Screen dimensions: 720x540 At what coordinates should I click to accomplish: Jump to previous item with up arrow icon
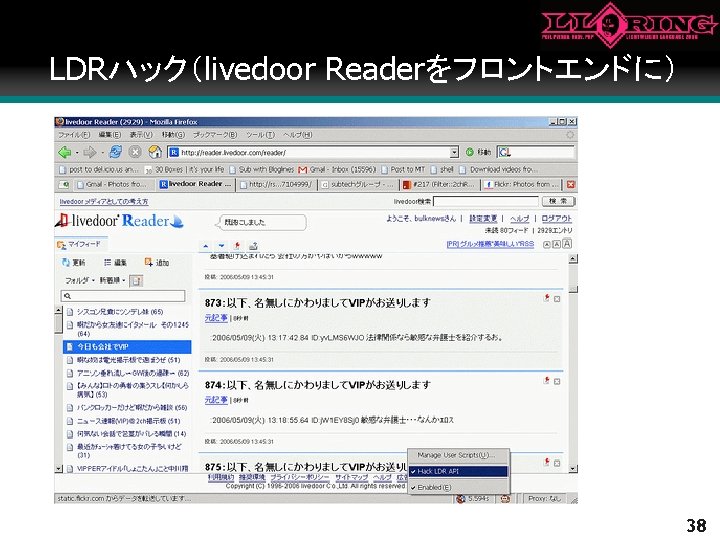point(206,246)
